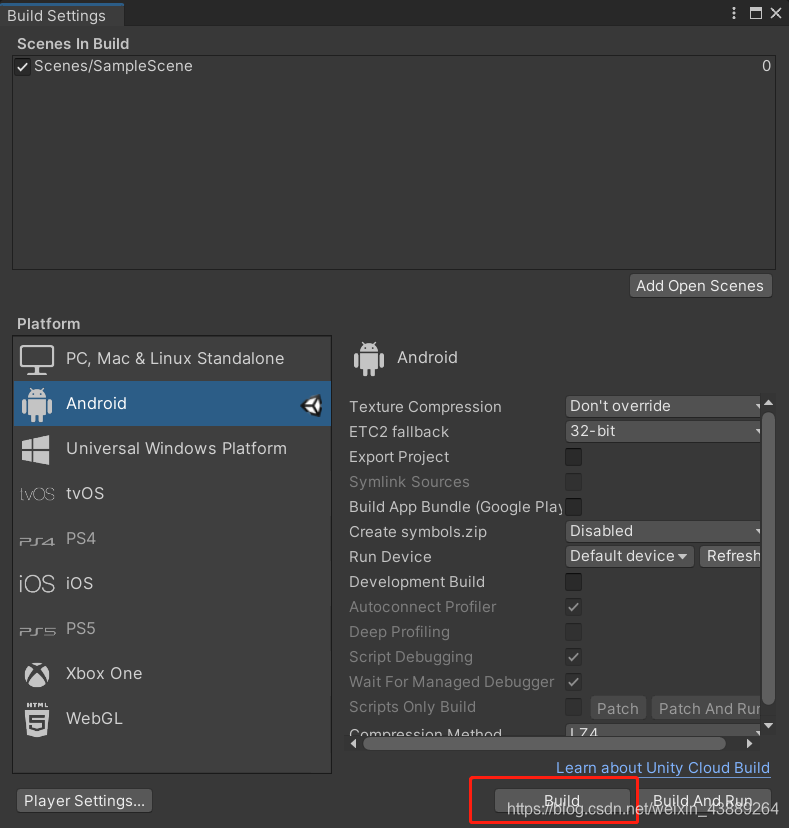Click the Unity logo on the Android row
This screenshot has width=789, height=828.
[x=312, y=406]
